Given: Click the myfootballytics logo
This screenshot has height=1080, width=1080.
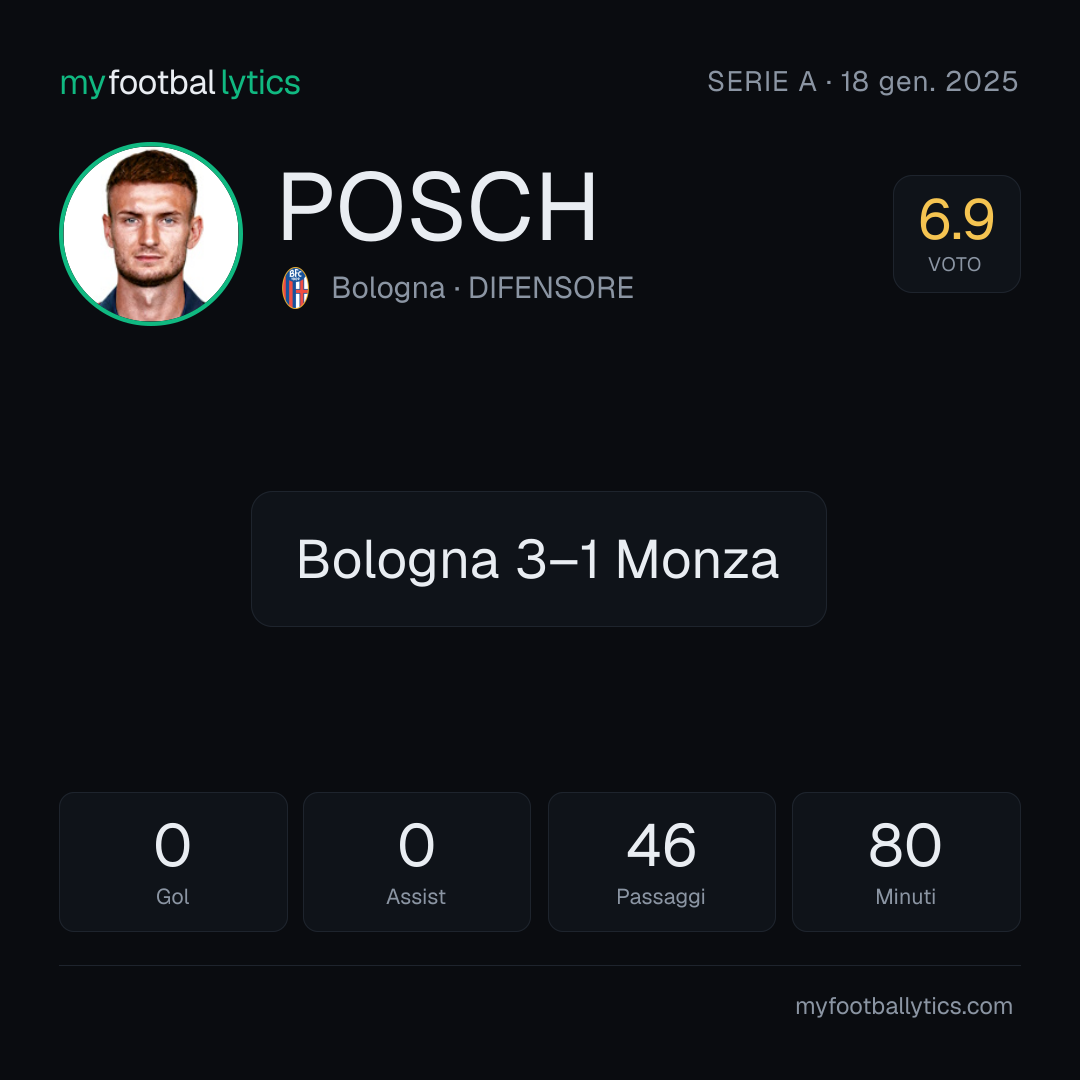Looking at the screenshot, I should (180, 83).
